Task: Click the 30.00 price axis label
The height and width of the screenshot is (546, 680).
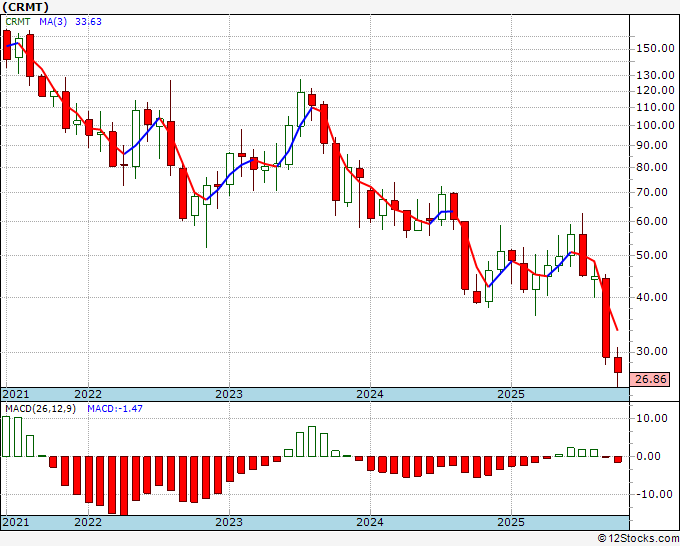Action: (652, 351)
